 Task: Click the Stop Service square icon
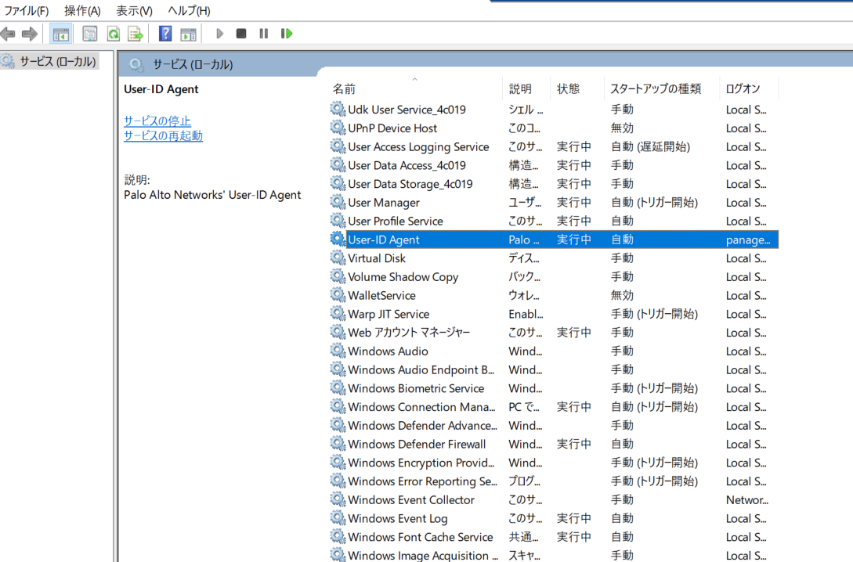click(241, 34)
